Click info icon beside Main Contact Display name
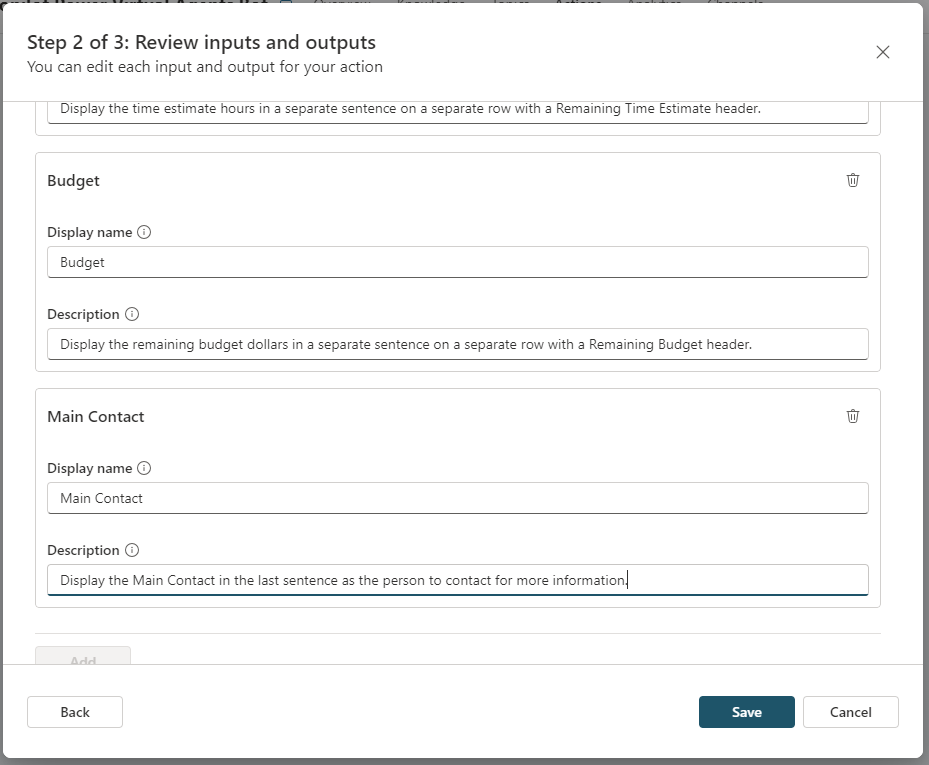The width and height of the screenshot is (929, 765). point(144,468)
